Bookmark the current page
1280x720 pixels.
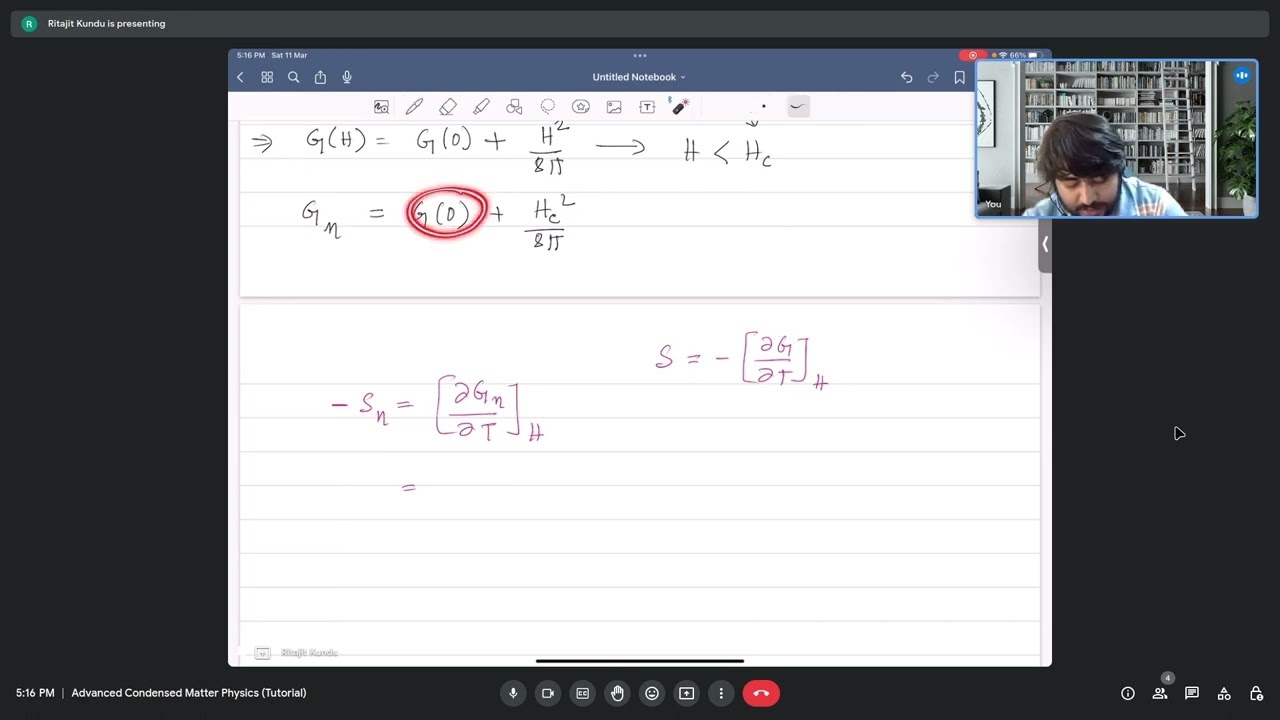(960, 77)
